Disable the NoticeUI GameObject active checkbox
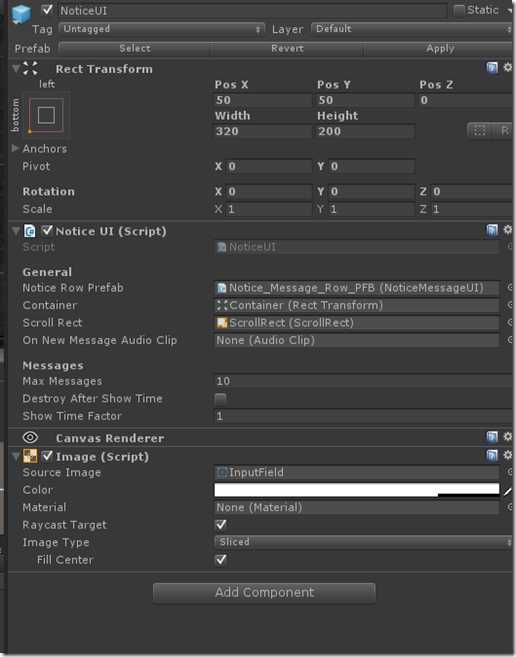Image resolution: width=516 pixels, height=657 pixels. tap(47, 10)
